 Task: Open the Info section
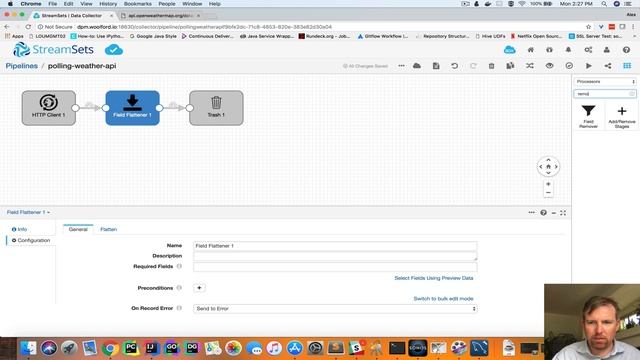tap(19, 229)
